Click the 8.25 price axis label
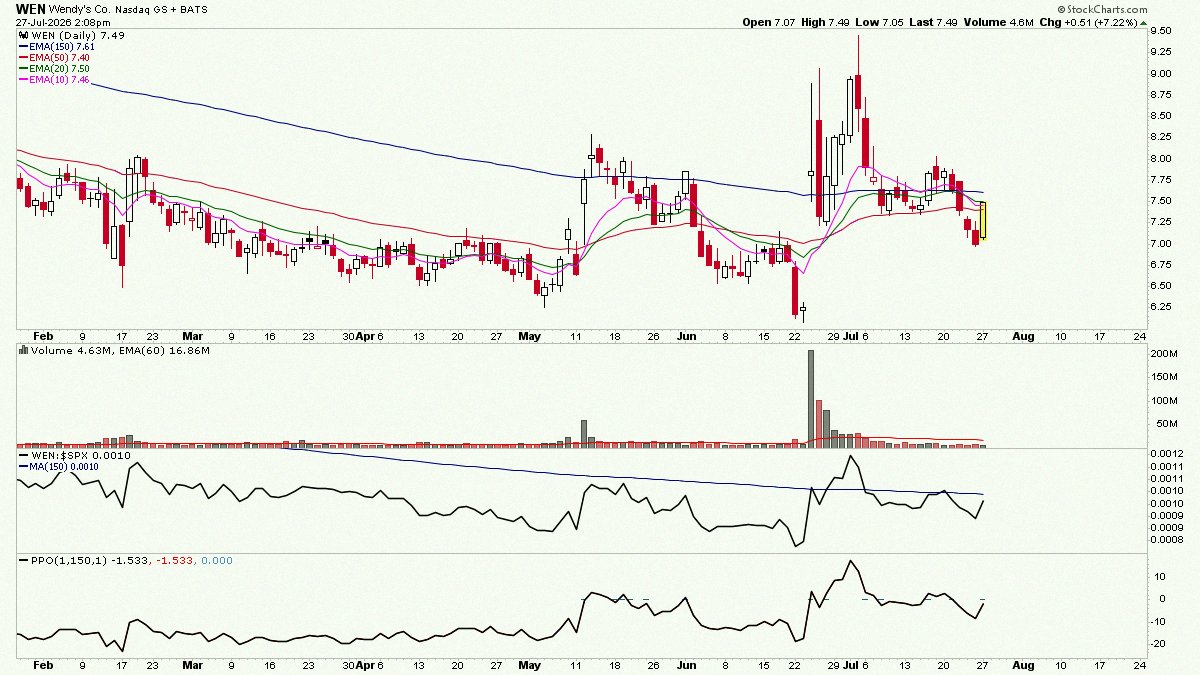Image resolution: width=1200 pixels, height=675 pixels. [1161, 138]
